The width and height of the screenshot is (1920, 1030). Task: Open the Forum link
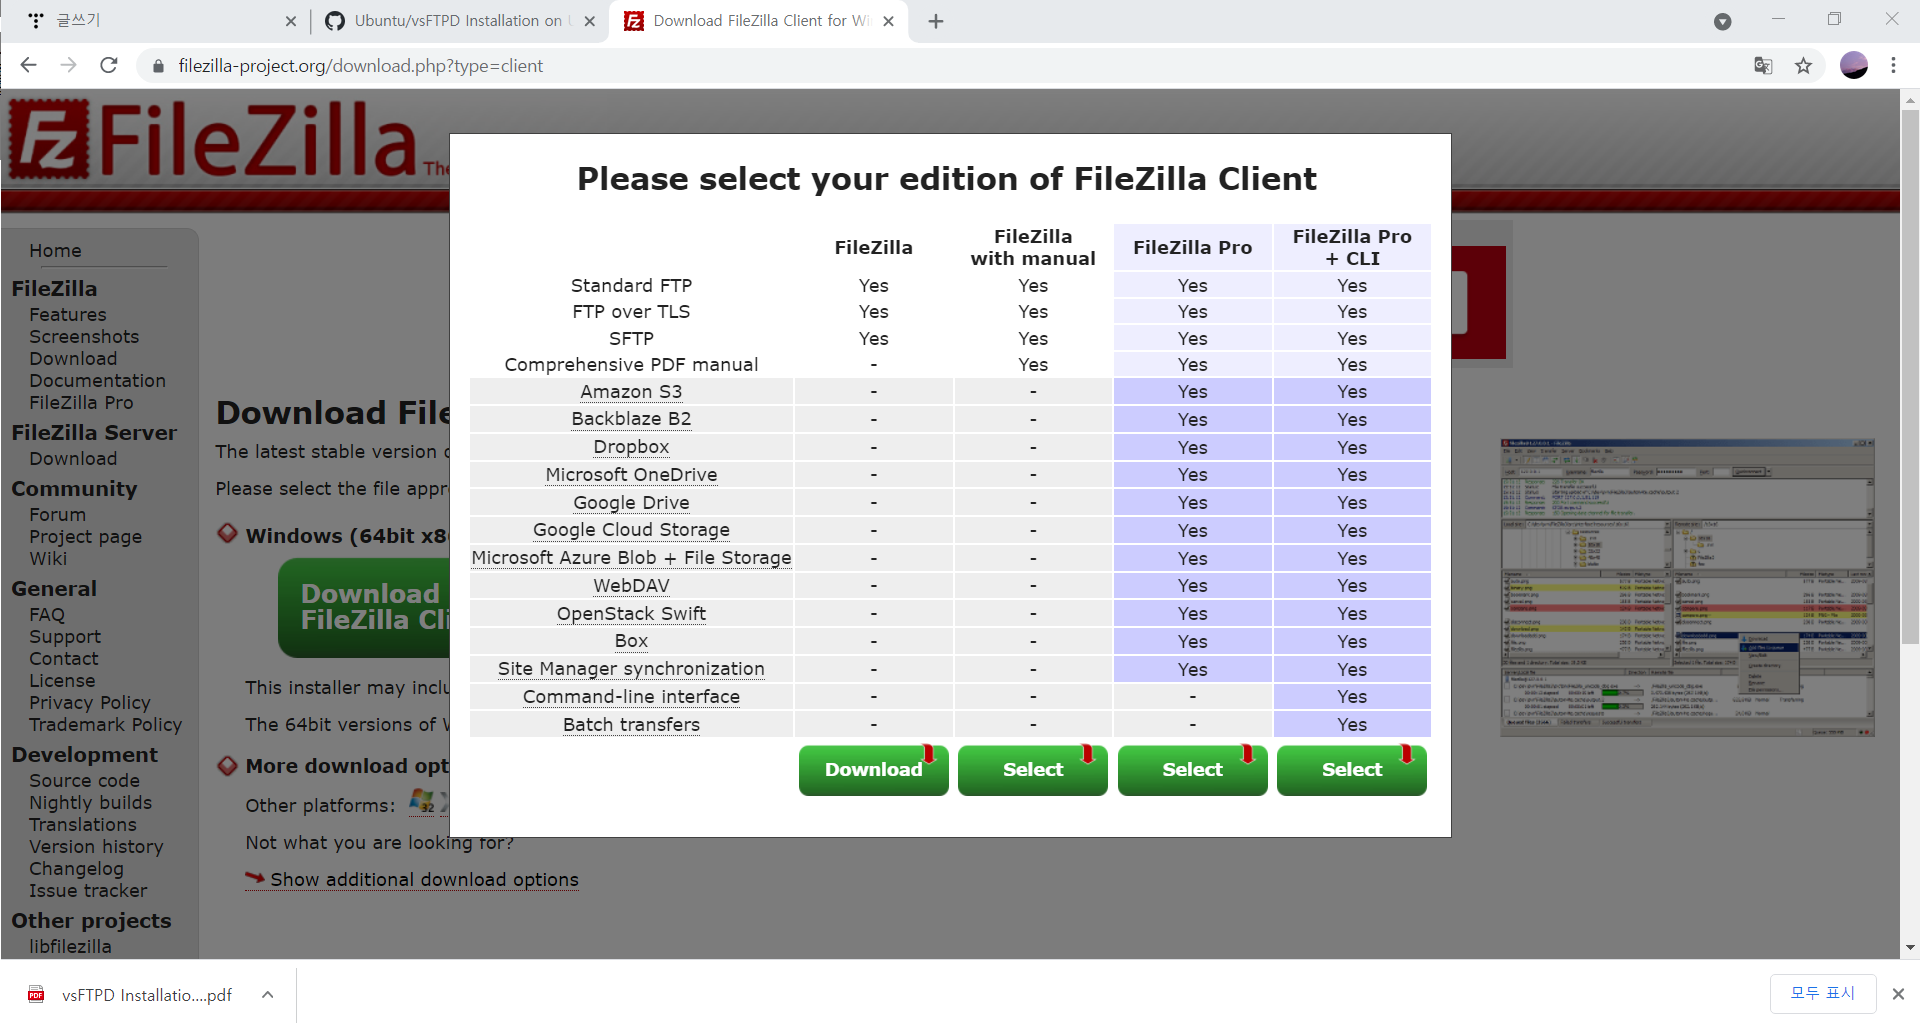click(57, 515)
